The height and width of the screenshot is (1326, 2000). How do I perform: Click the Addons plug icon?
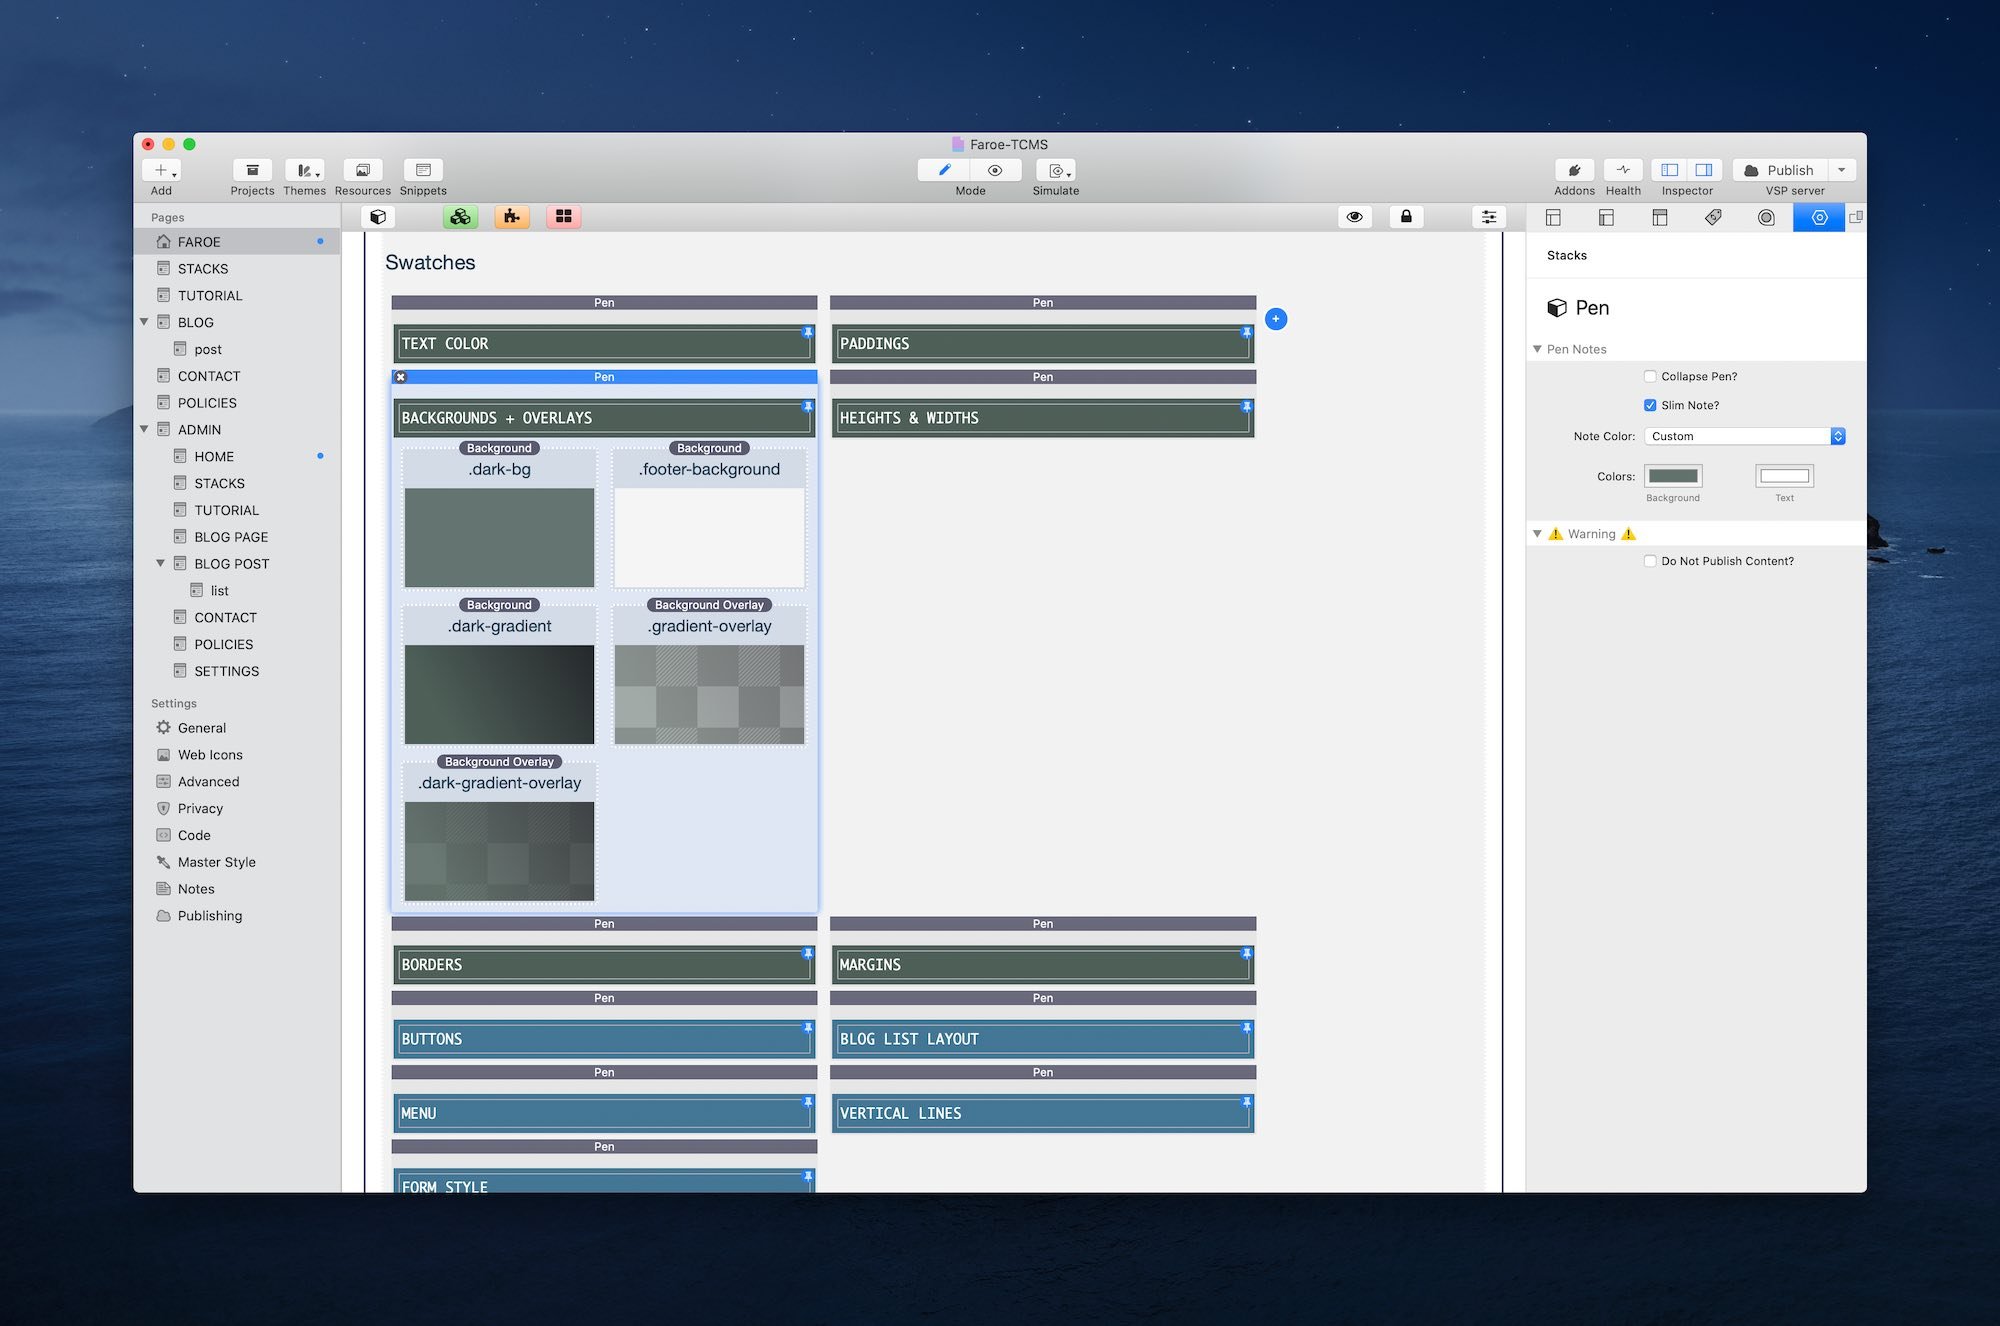pos(1574,171)
